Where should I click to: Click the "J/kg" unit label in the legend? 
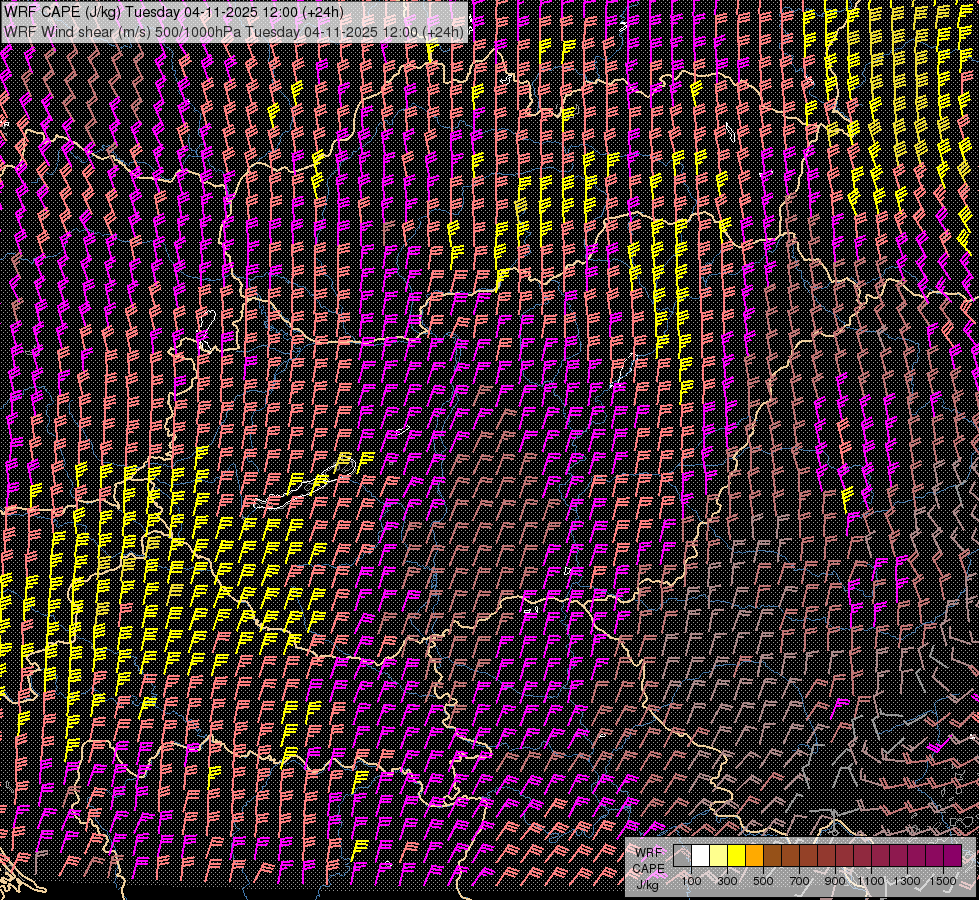pos(648,884)
